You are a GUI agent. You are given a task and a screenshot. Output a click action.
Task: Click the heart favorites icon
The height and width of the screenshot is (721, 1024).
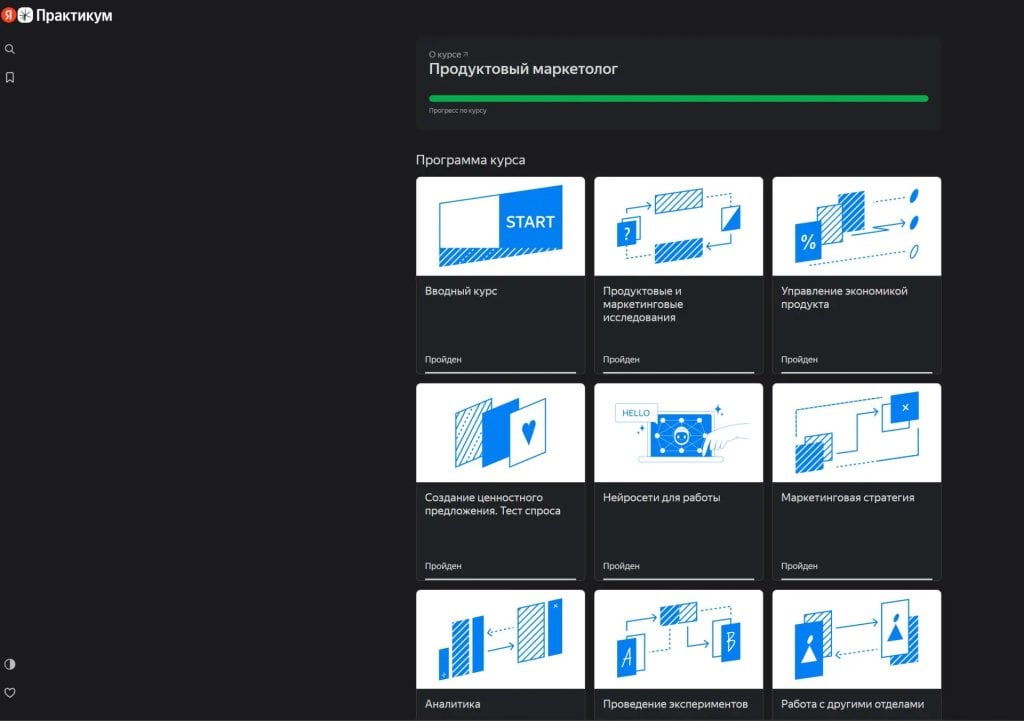pos(10,693)
